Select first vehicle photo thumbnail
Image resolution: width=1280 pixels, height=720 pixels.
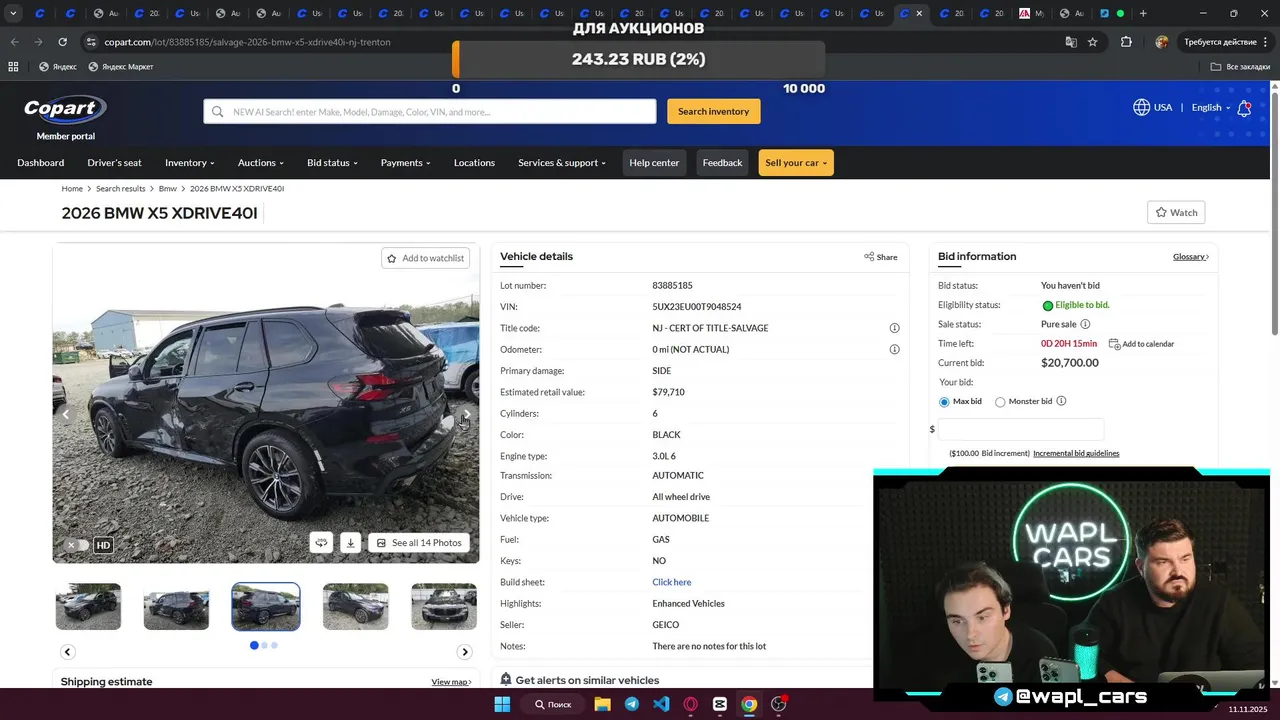88,607
